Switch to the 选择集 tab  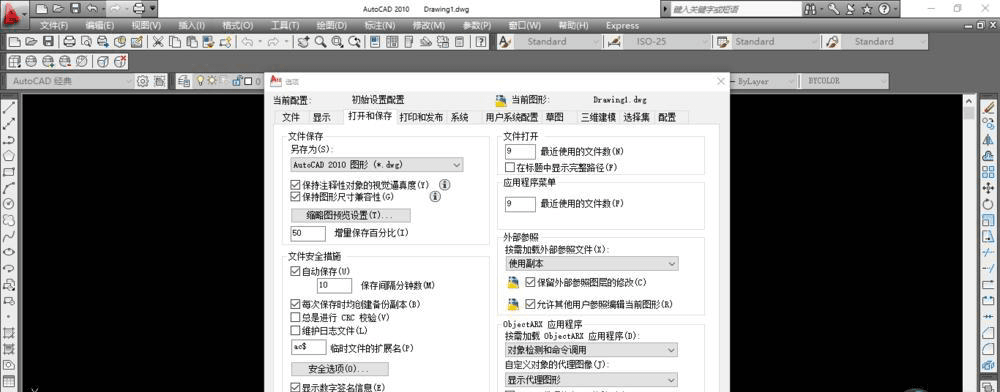click(x=636, y=117)
